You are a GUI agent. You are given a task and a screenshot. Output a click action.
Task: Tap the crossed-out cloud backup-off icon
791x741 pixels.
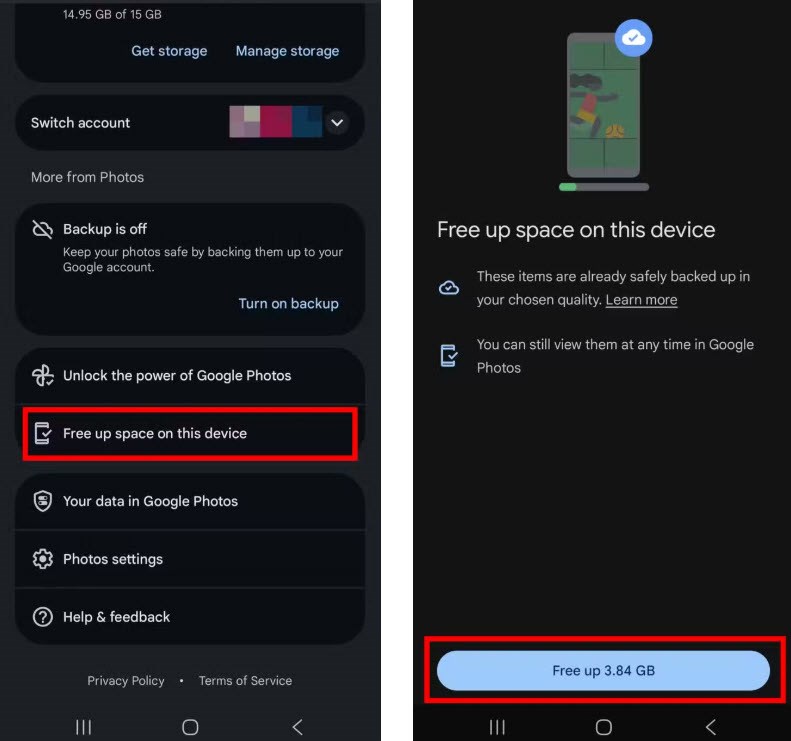42,230
